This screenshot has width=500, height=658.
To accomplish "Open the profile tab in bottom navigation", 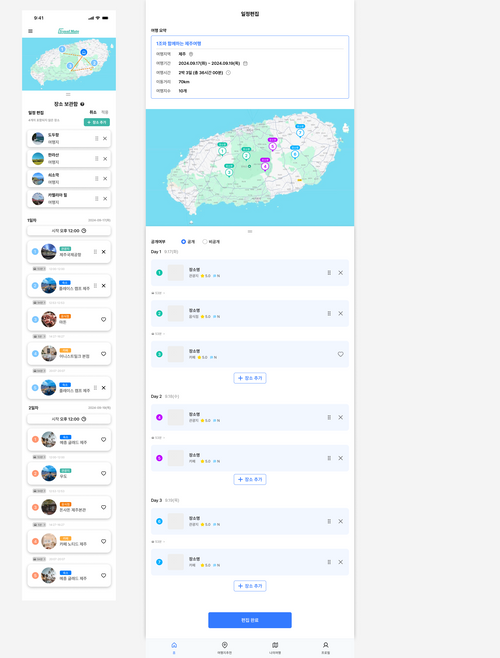I will pyautogui.click(x=325, y=648).
